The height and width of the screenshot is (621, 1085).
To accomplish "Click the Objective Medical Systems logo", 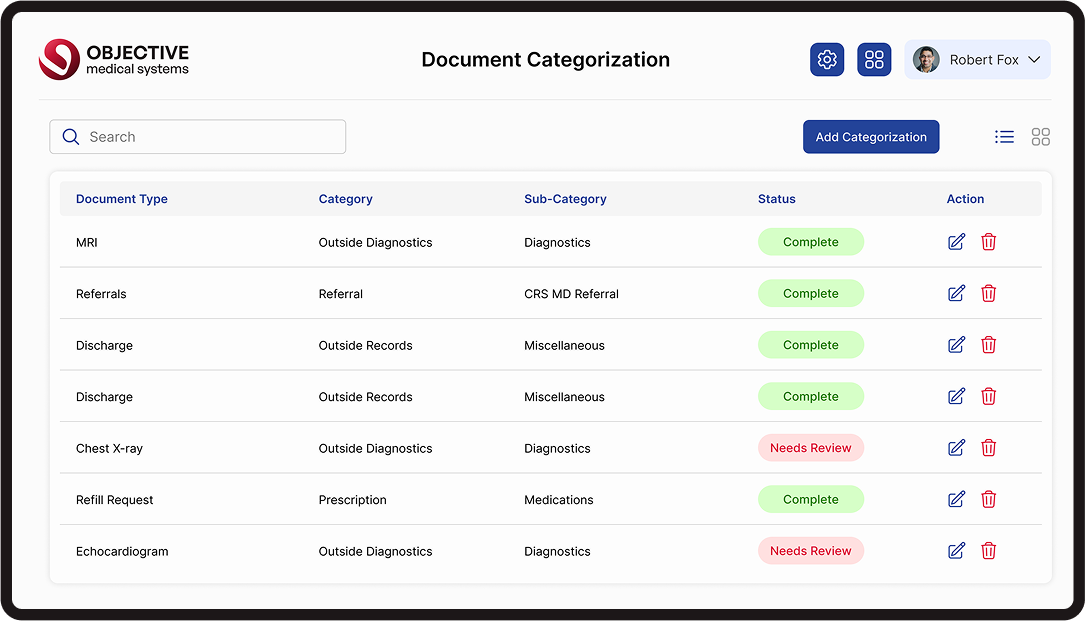I will pos(114,60).
